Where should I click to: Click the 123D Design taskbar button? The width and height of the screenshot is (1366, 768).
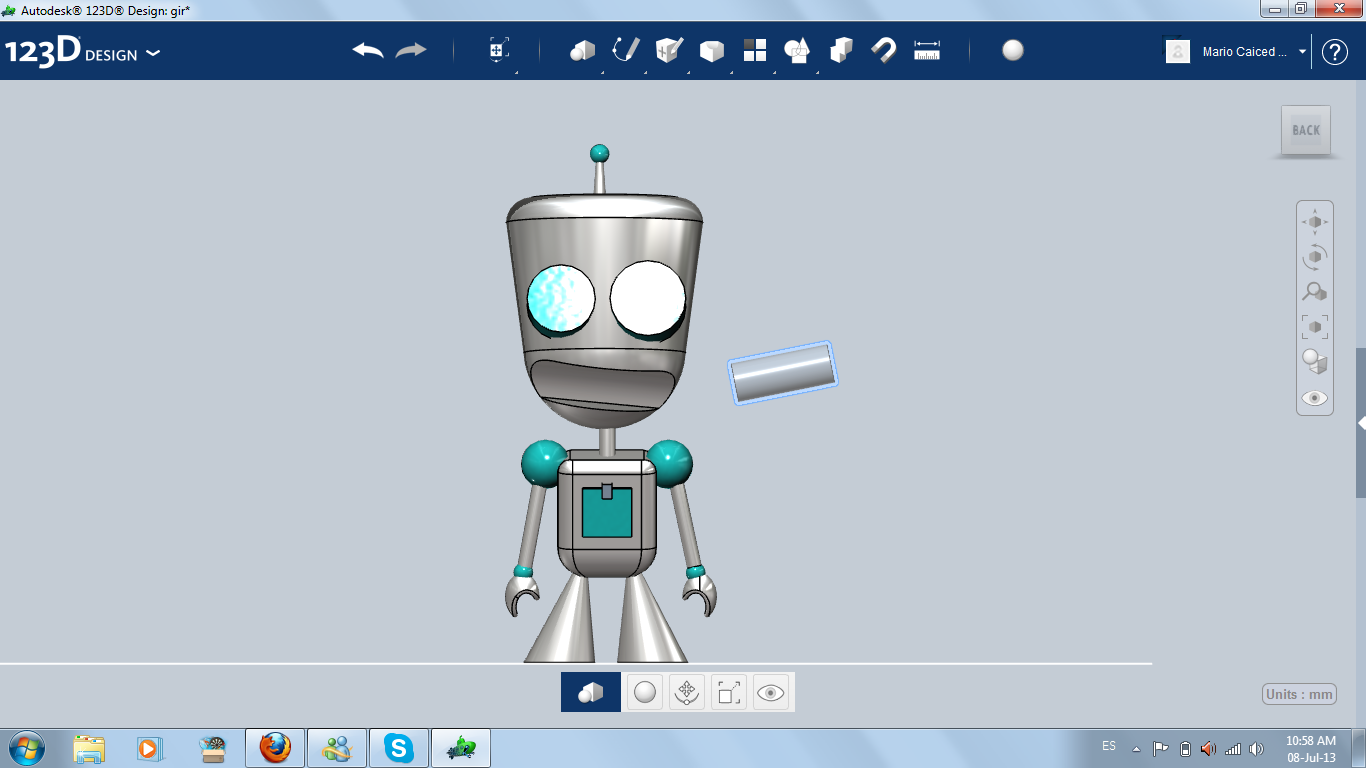[461, 748]
